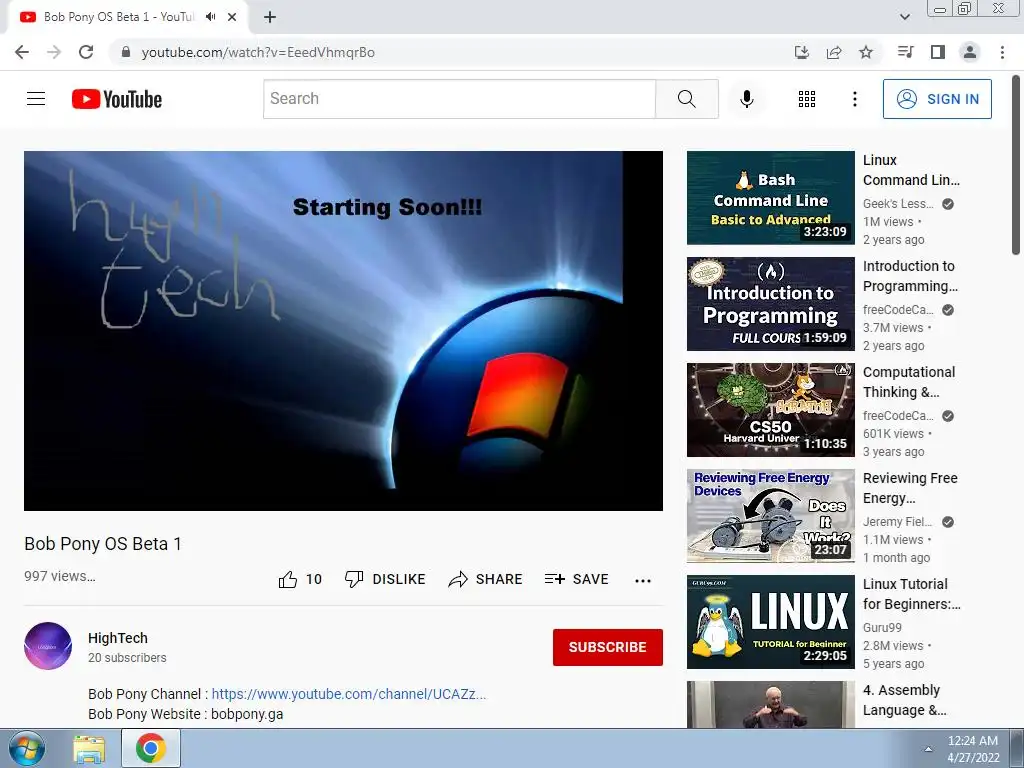1024x768 pixels.
Task: Open Reviewing Free Energy title link
Action: pos(910,488)
